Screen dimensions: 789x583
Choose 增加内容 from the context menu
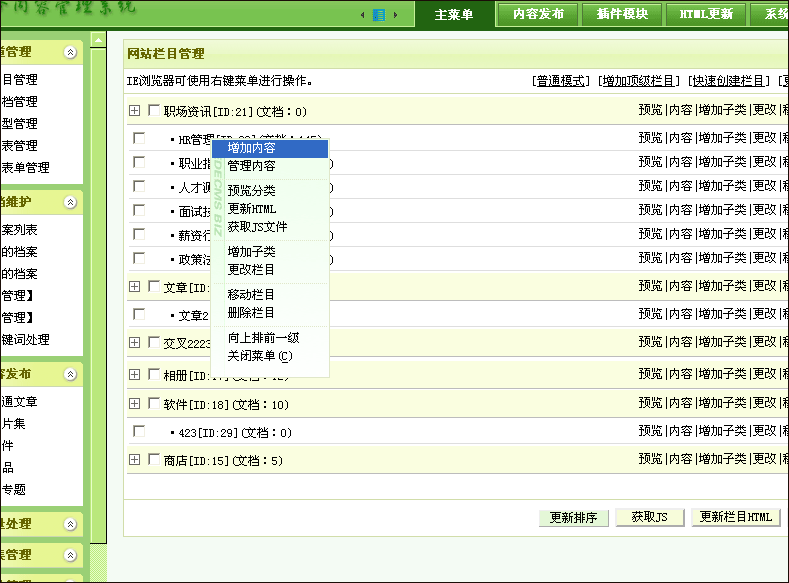tap(251, 148)
